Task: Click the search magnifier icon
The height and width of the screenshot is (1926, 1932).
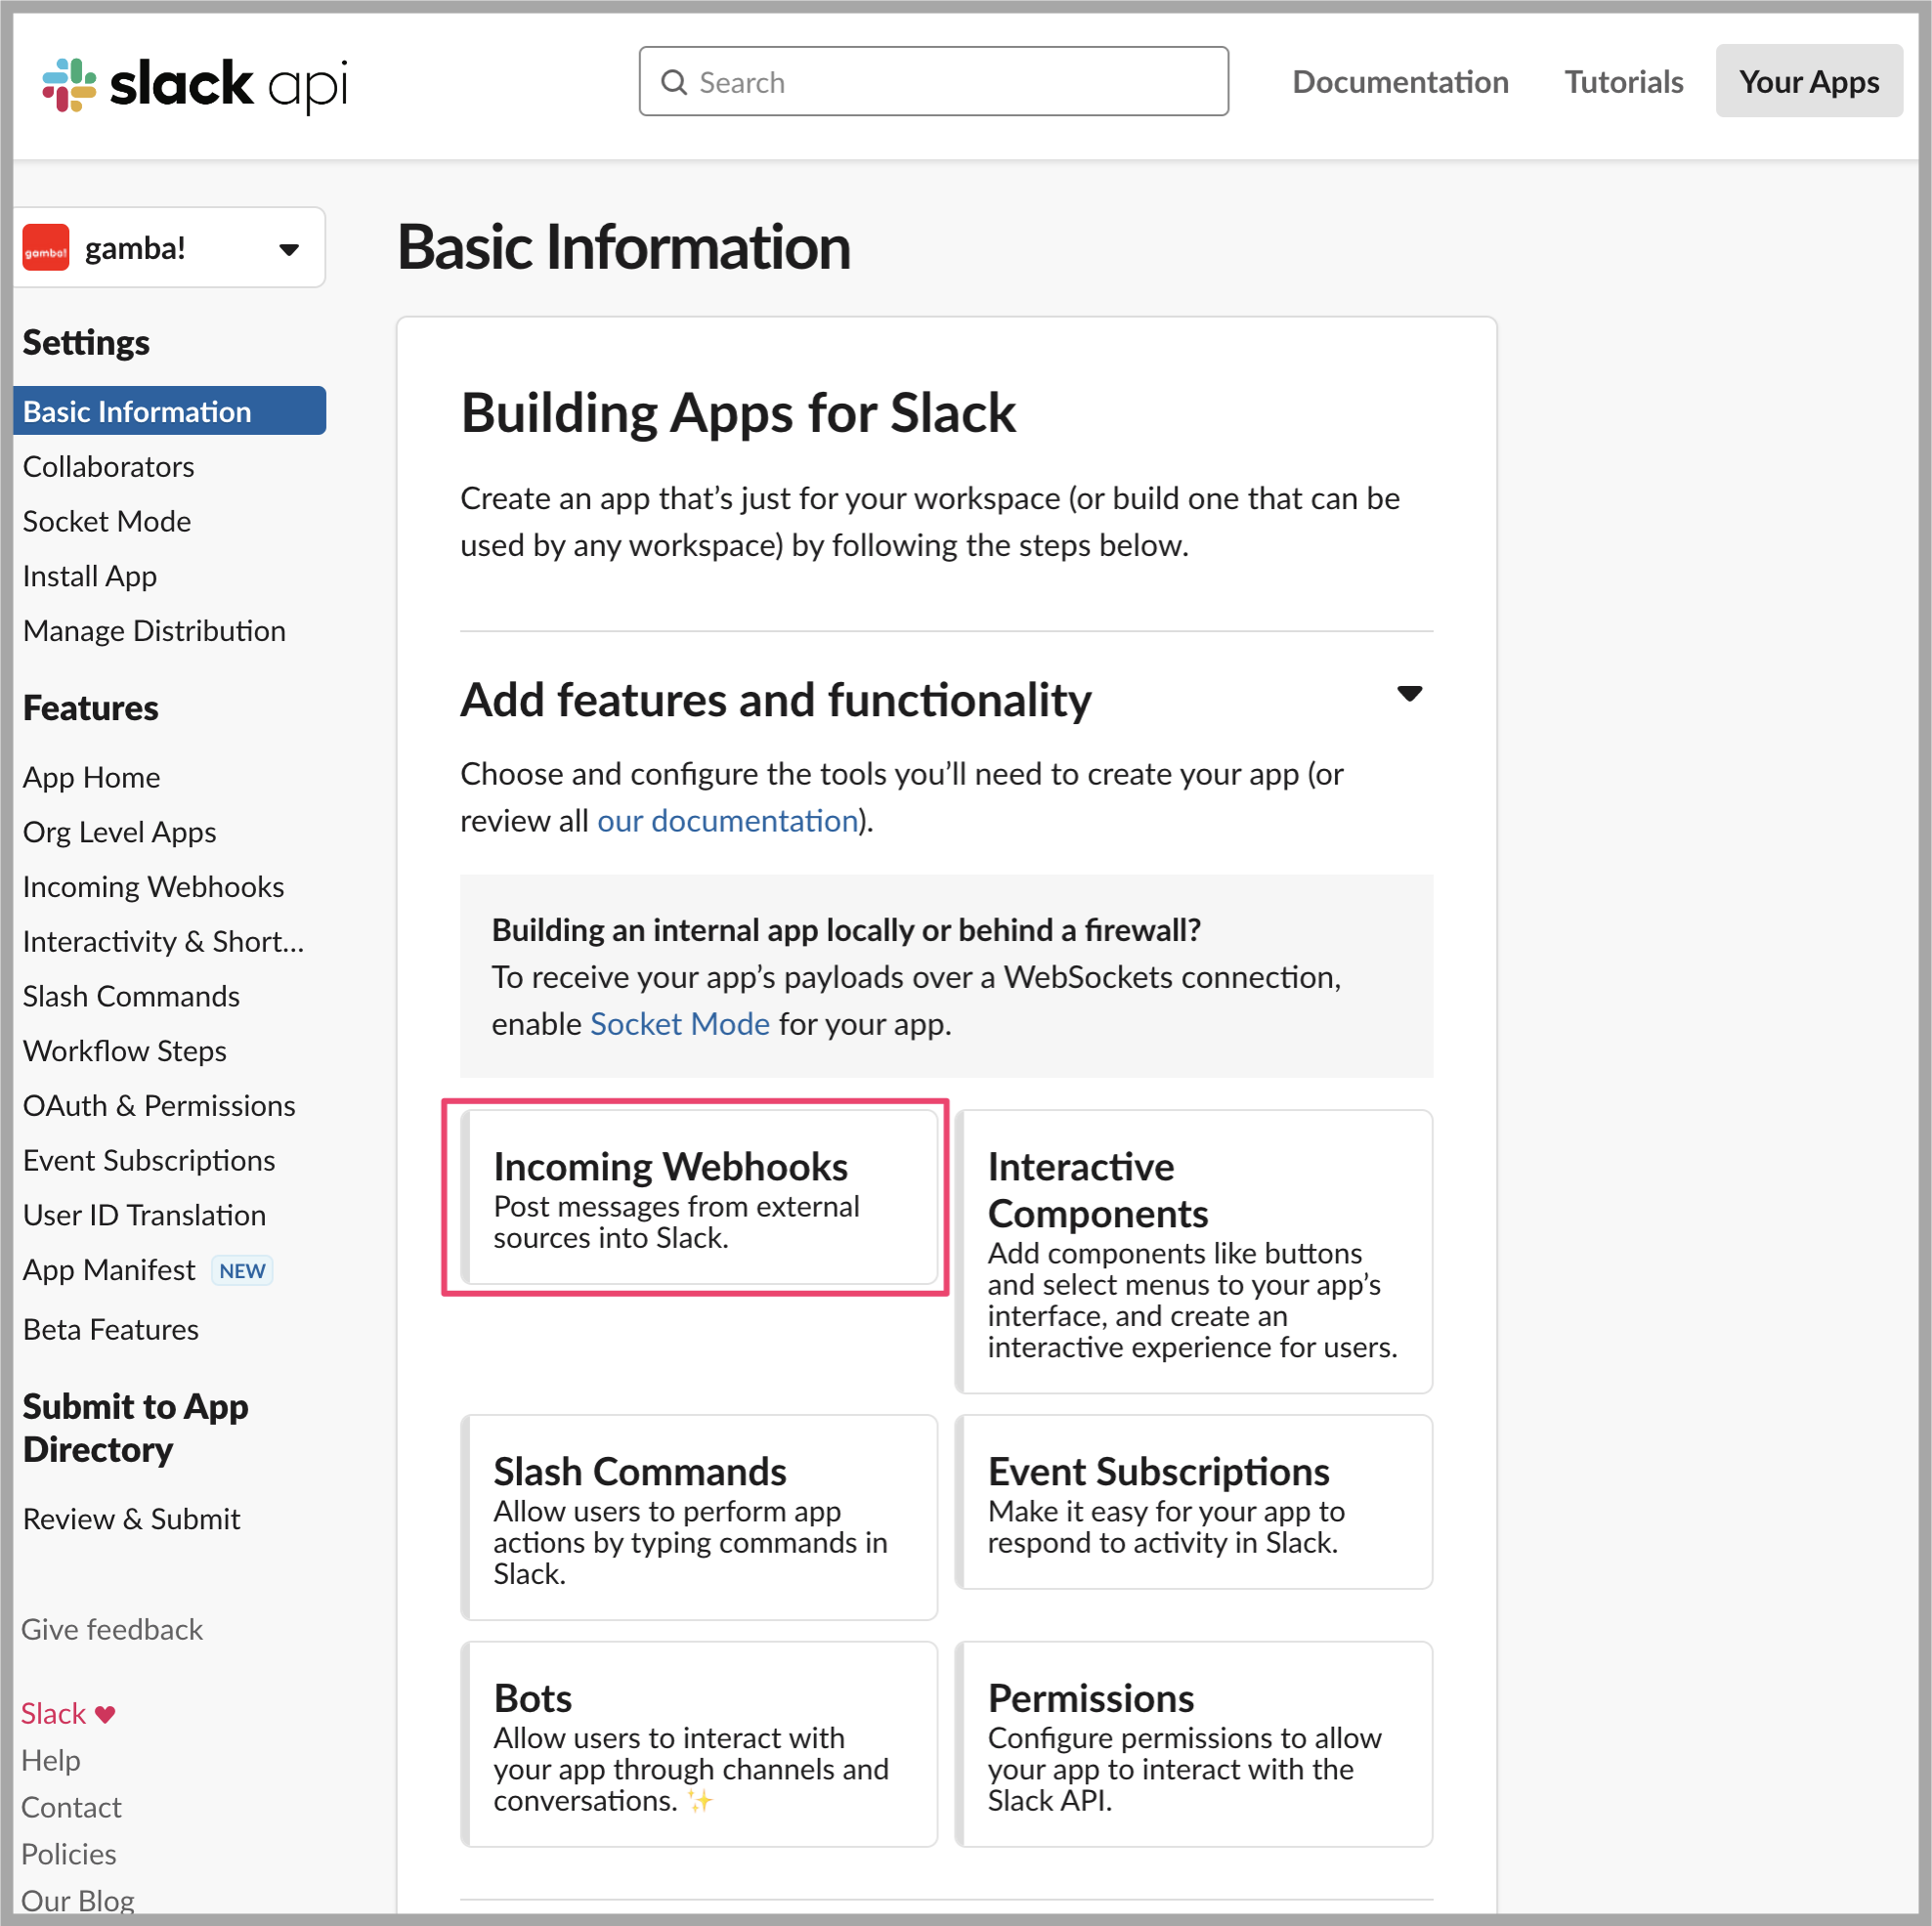Action: click(675, 82)
